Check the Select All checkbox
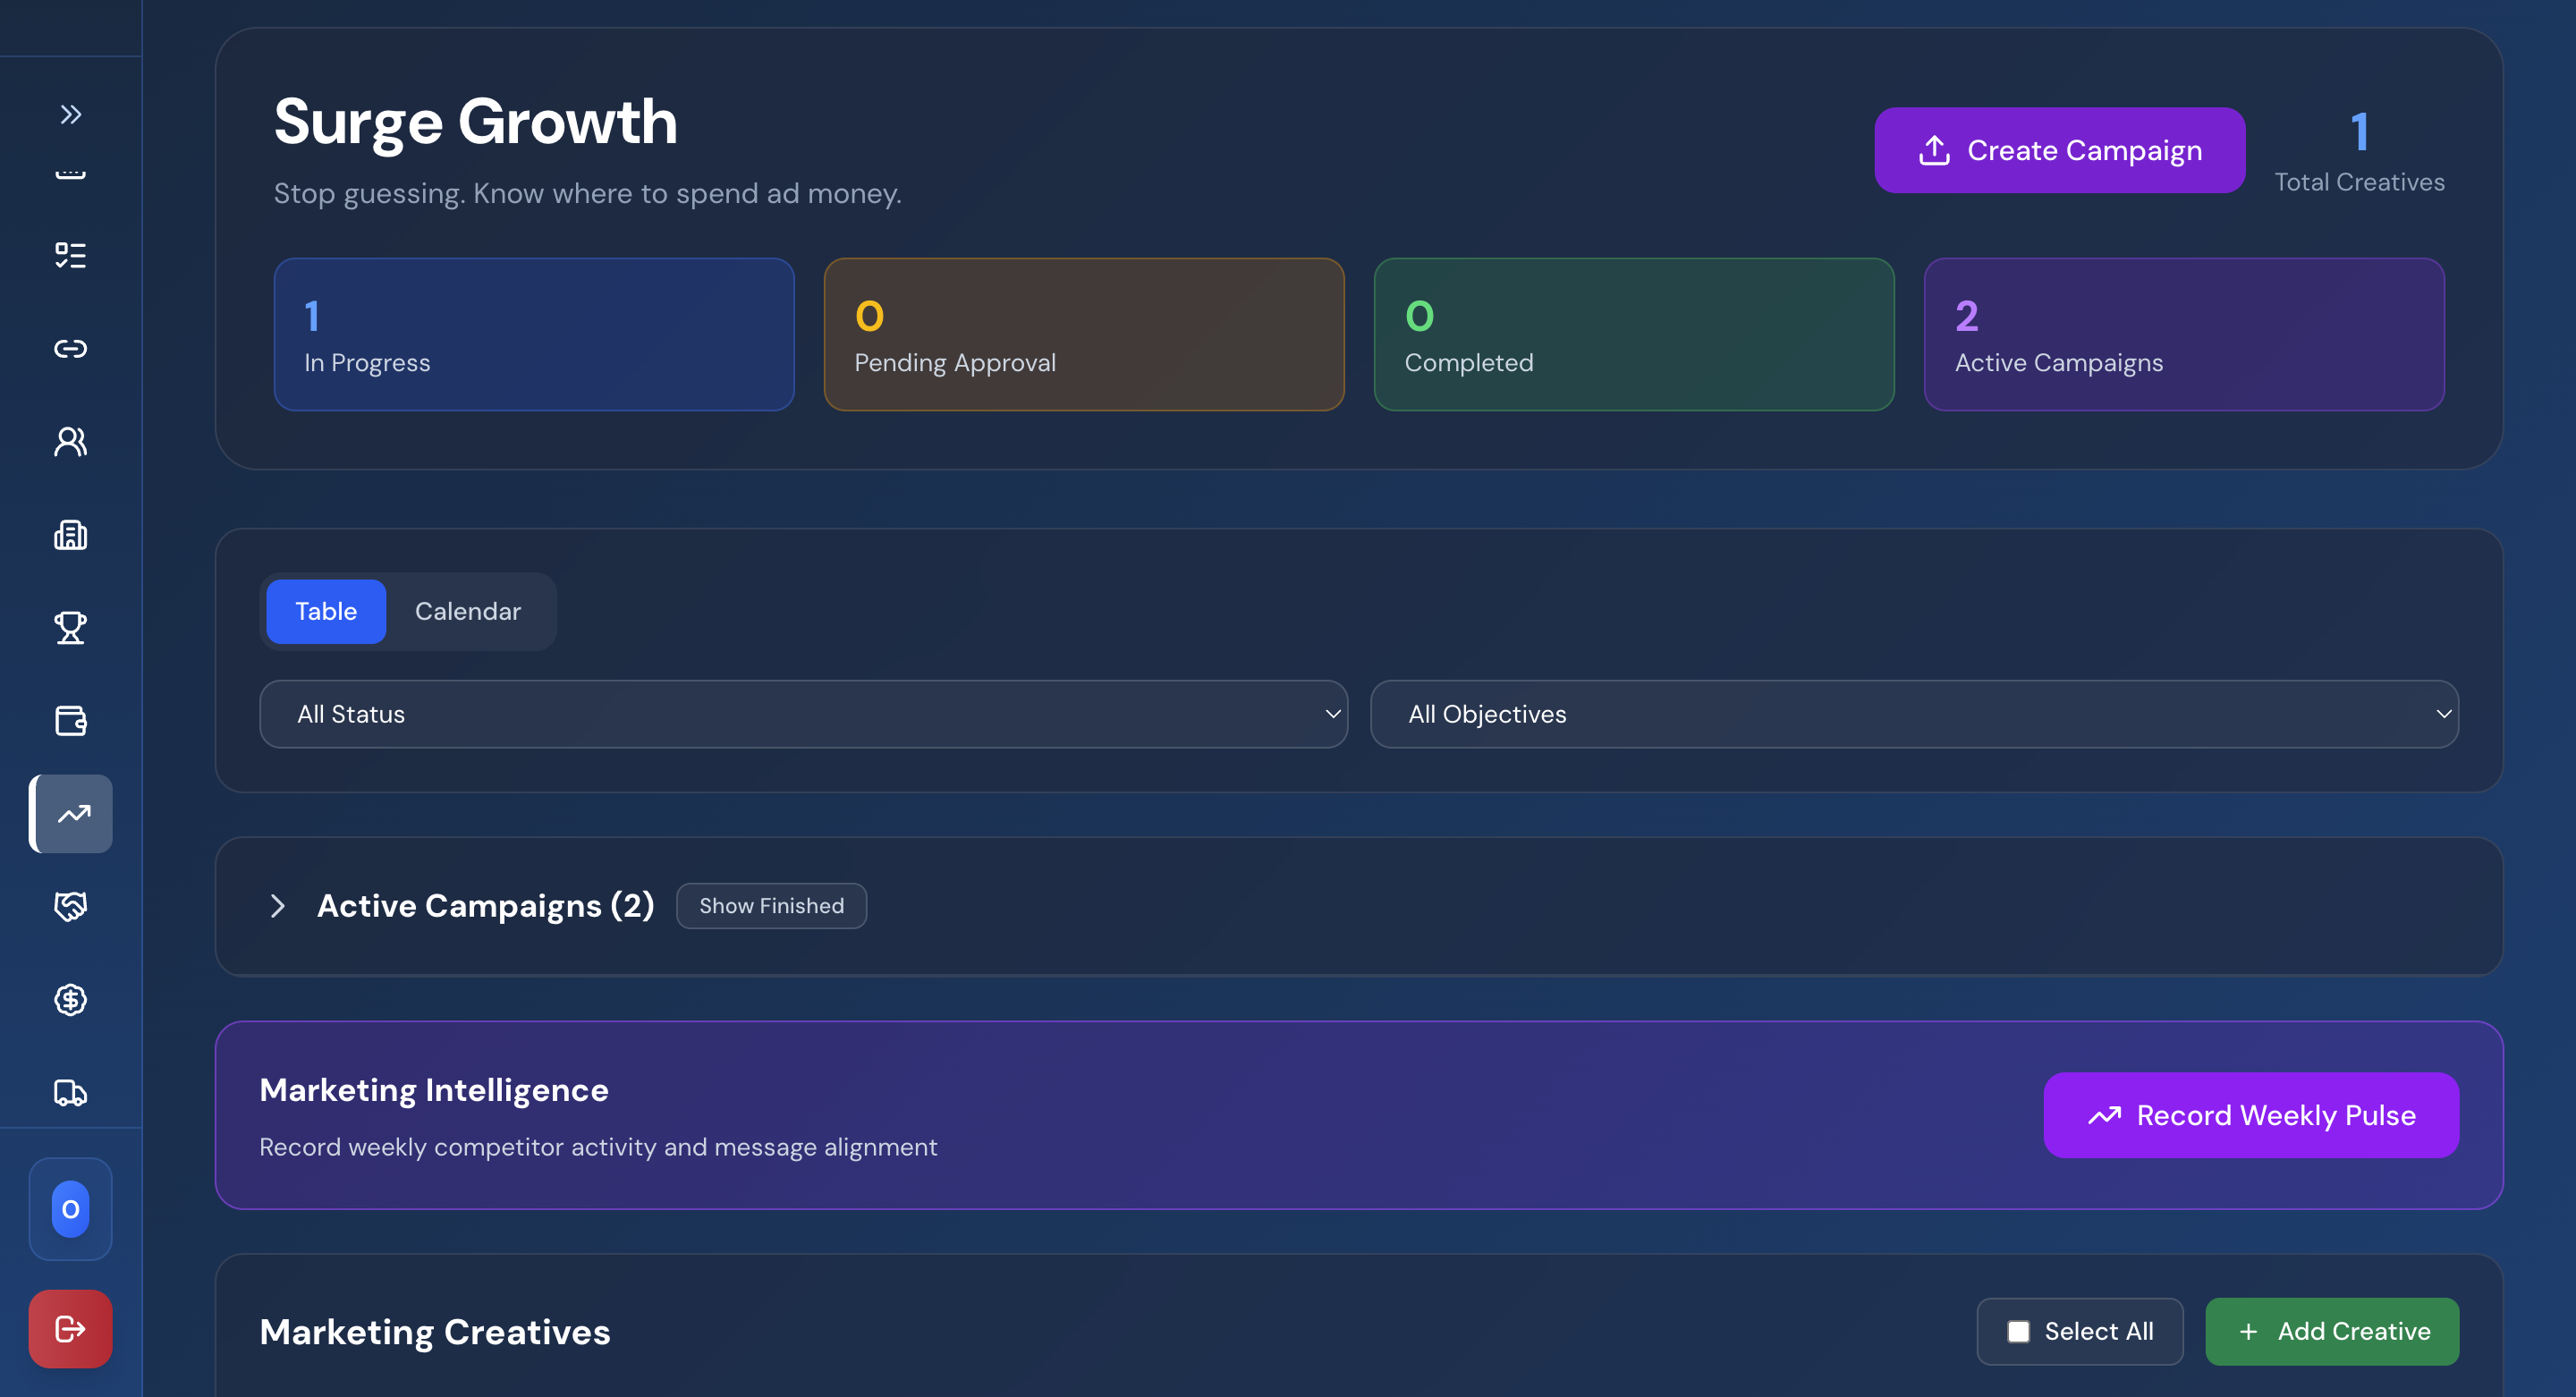 tap(2018, 1331)
